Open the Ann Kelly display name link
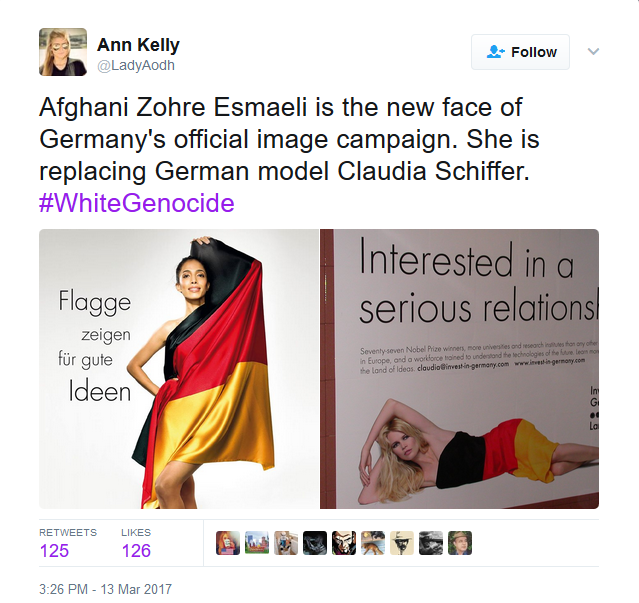Viewport: 639px width, 603px height. pyautogui.click(x=138, y=44)
